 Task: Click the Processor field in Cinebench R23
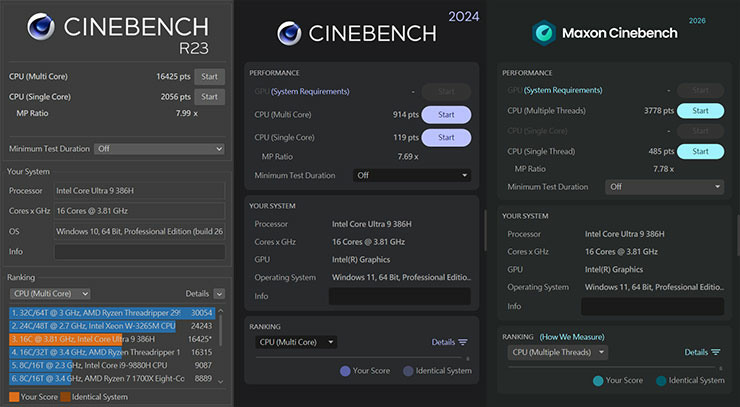(140, 191)
